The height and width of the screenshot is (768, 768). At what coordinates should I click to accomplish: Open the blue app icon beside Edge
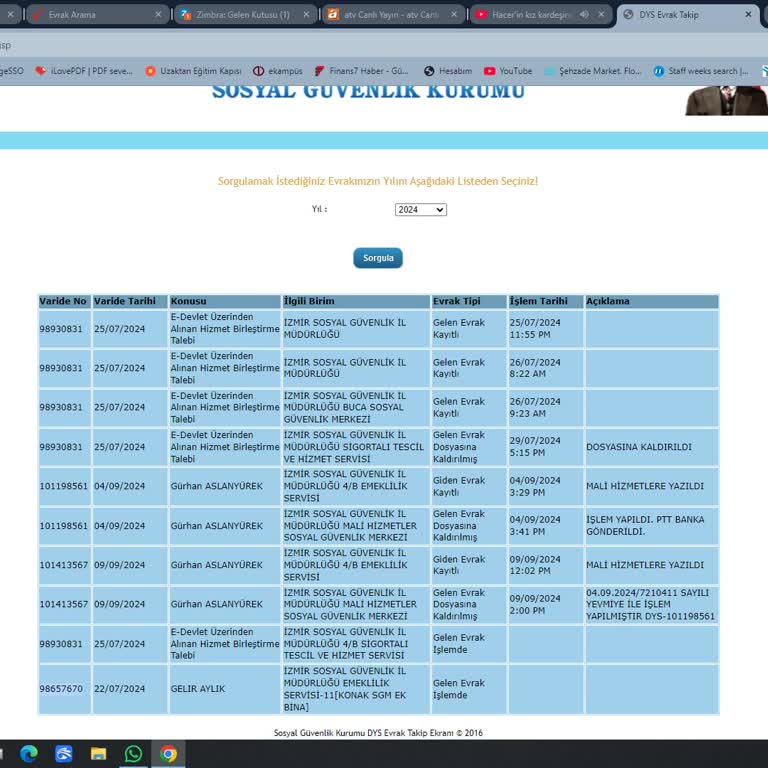64,753
